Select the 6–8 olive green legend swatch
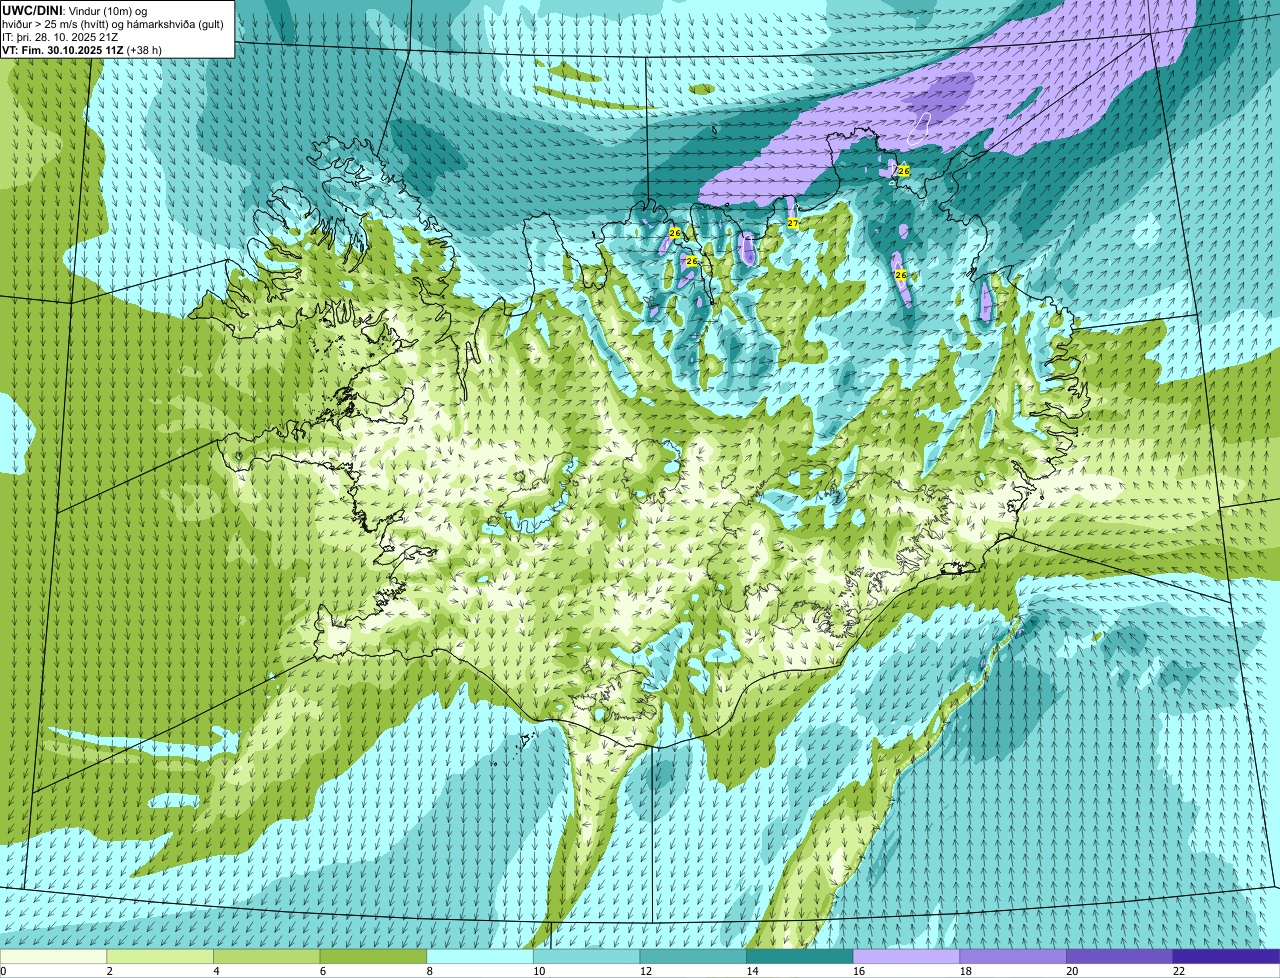Image resolution: width=1280 pixels, height=978 pixels. pos(373,956)
